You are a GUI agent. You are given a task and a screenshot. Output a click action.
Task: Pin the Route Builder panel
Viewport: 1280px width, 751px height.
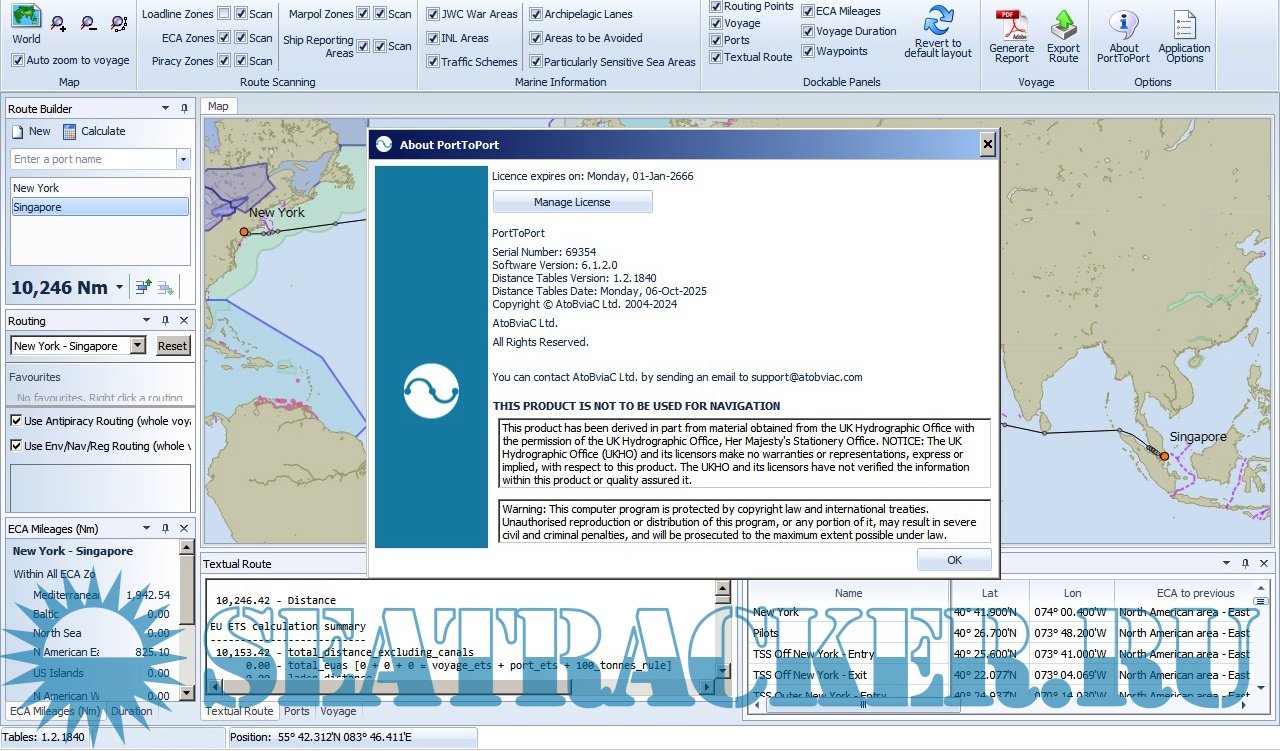pyautogui.click(x=184, y=108)
